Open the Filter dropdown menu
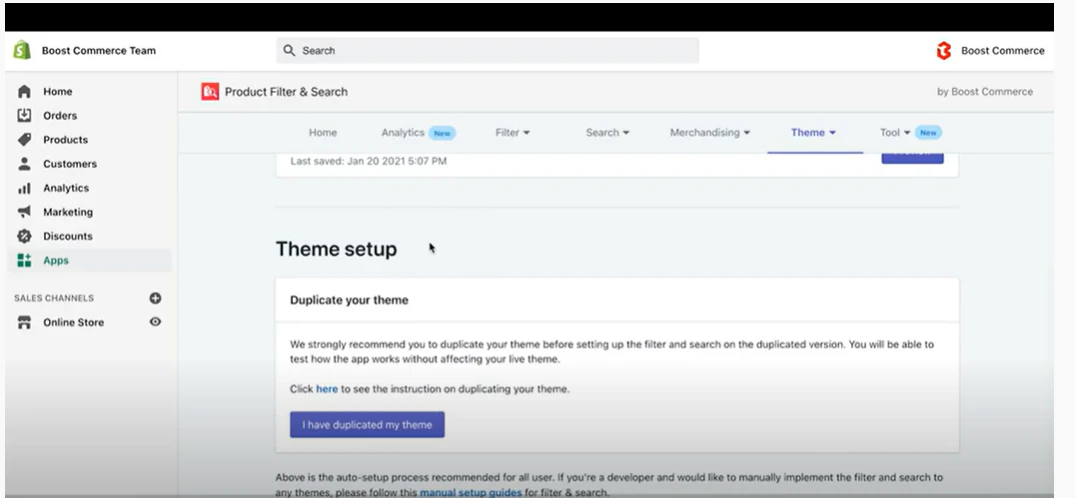This screenshot has width=1075, height=498. pyautogui.click(x=512, y=132)
